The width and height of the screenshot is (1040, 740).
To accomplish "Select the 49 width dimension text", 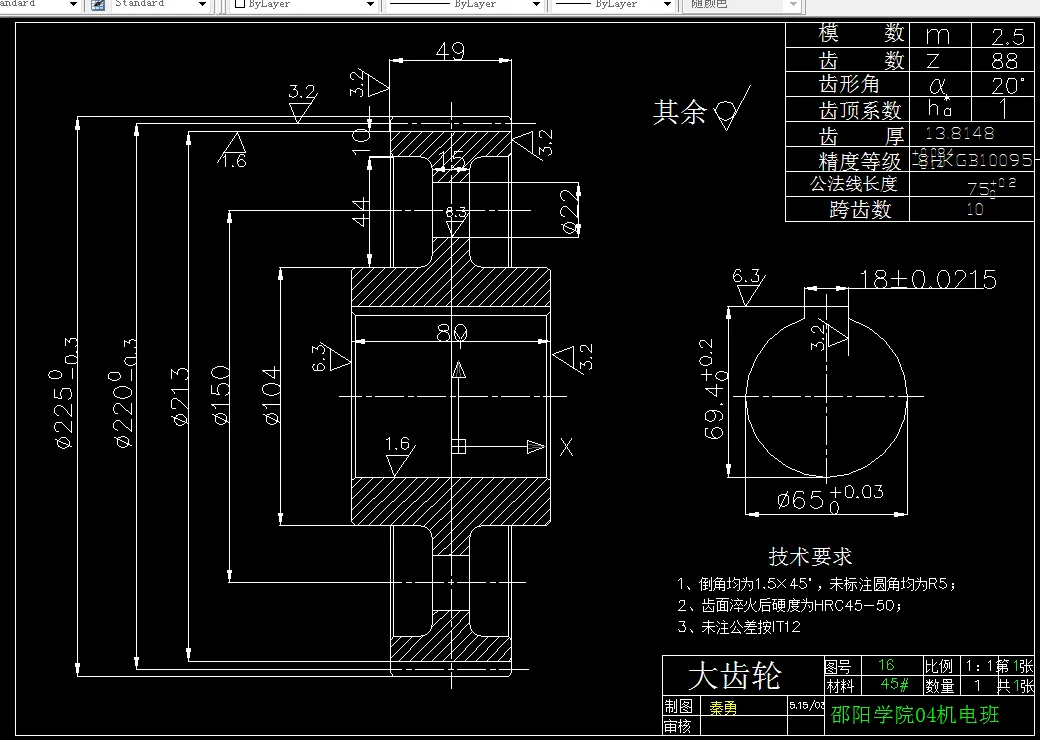I will (x=450, y=51).
